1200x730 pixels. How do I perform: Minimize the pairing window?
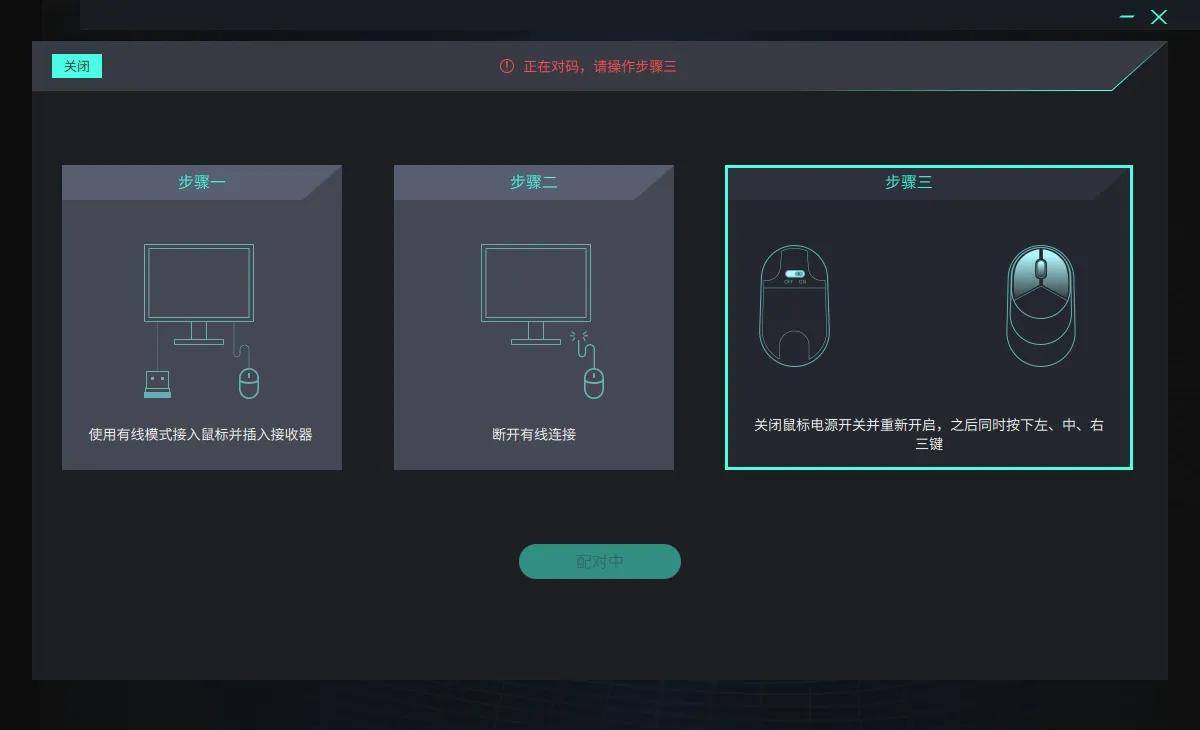click(x=1127, y=17)
